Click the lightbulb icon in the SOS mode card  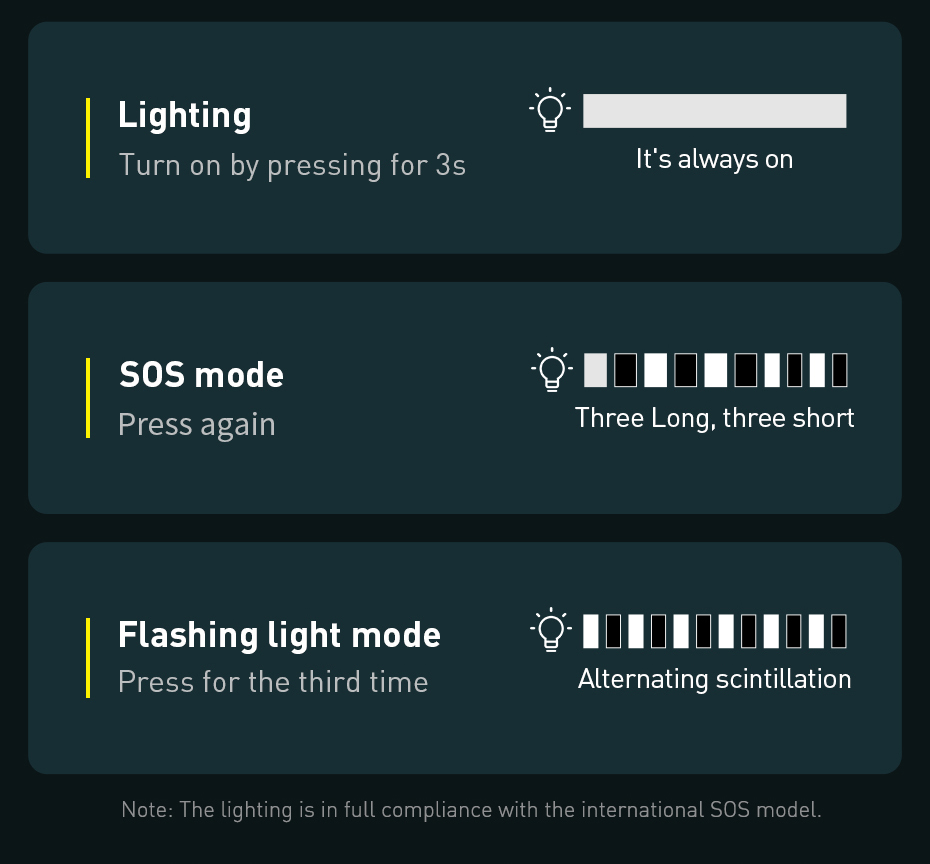[x=551, y=370]
